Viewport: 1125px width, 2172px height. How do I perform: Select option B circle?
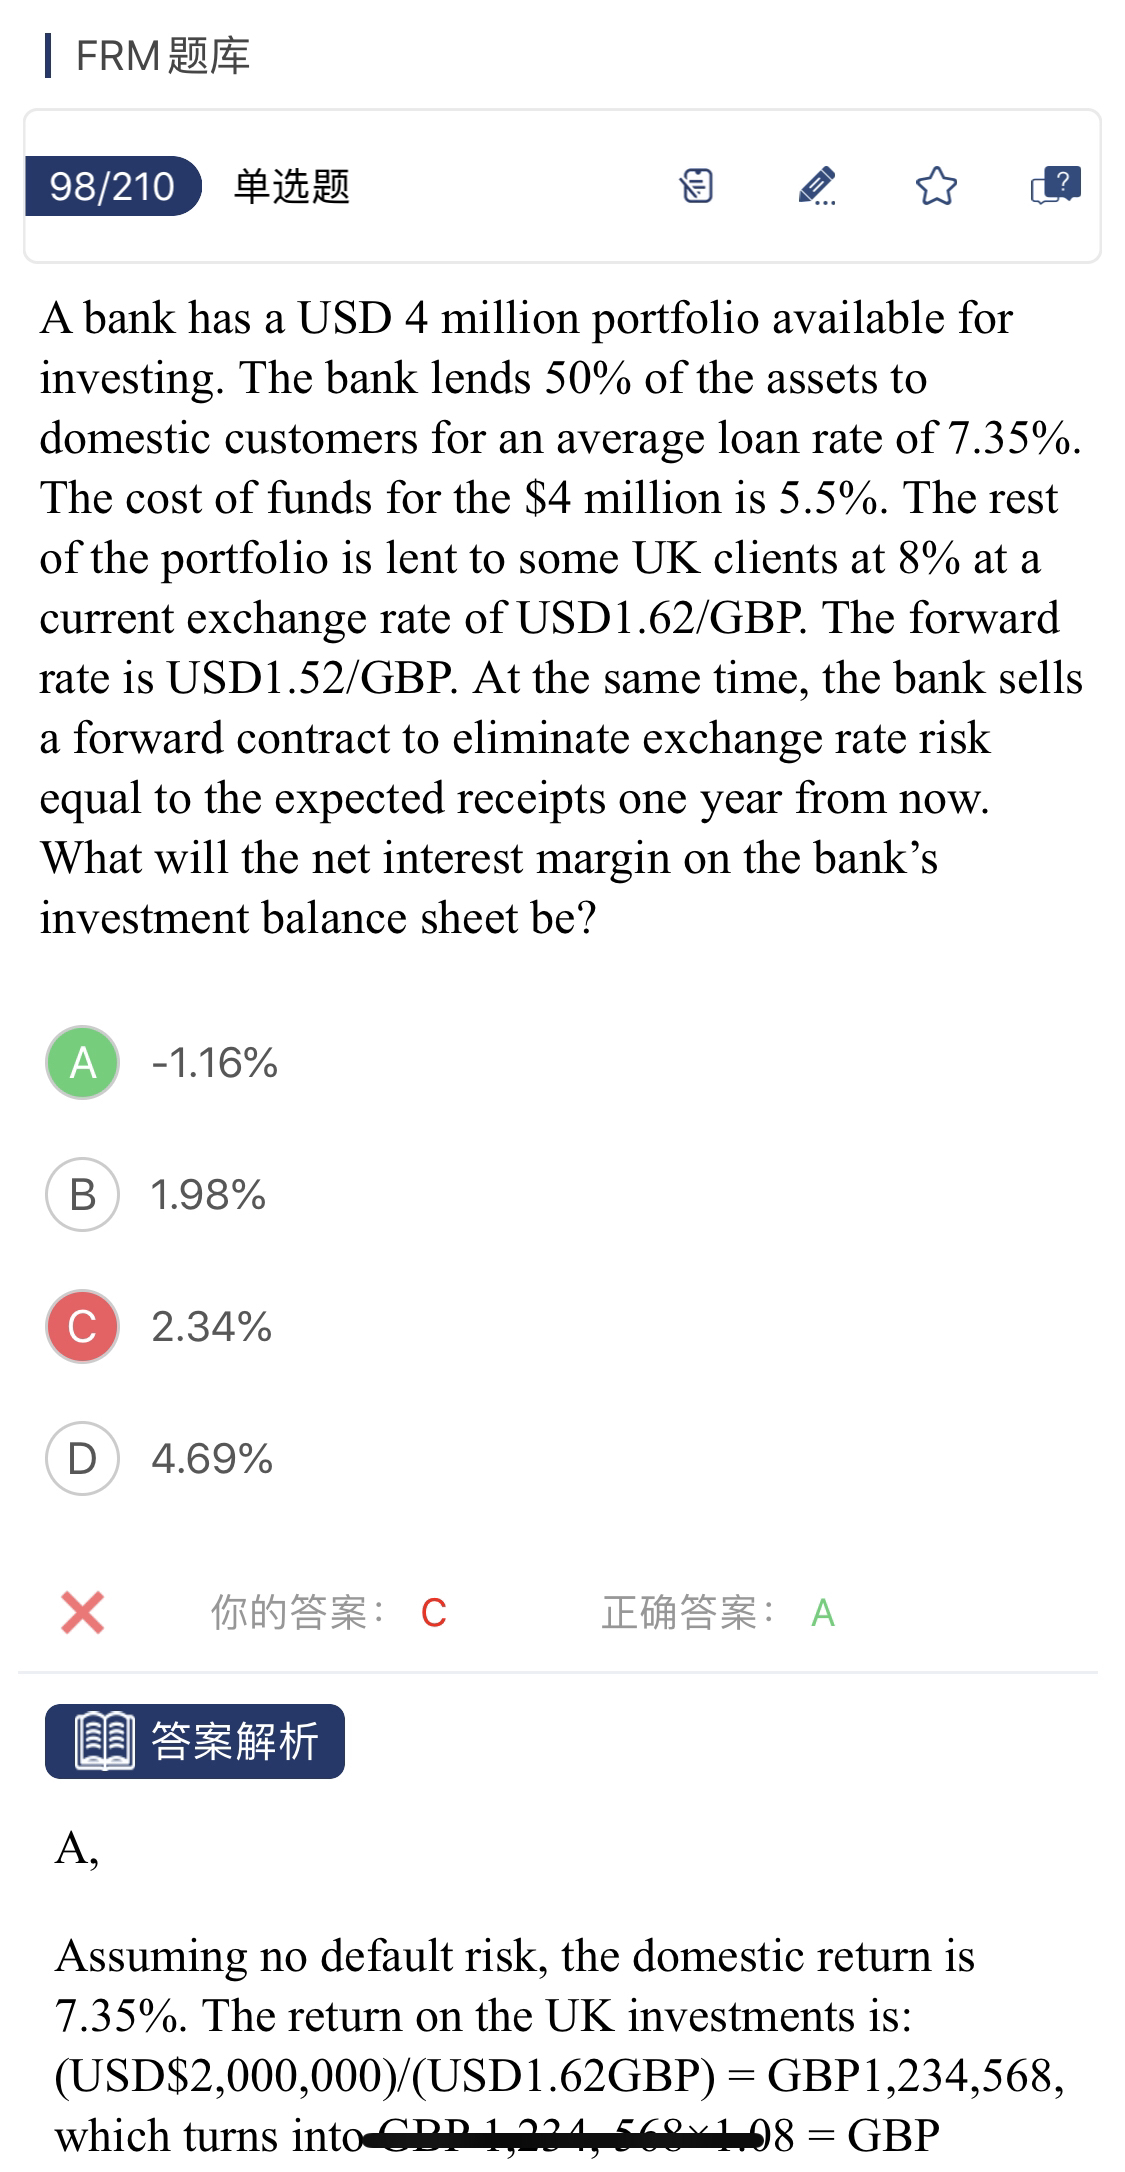pyautogui.click(x=82, y=1194)
